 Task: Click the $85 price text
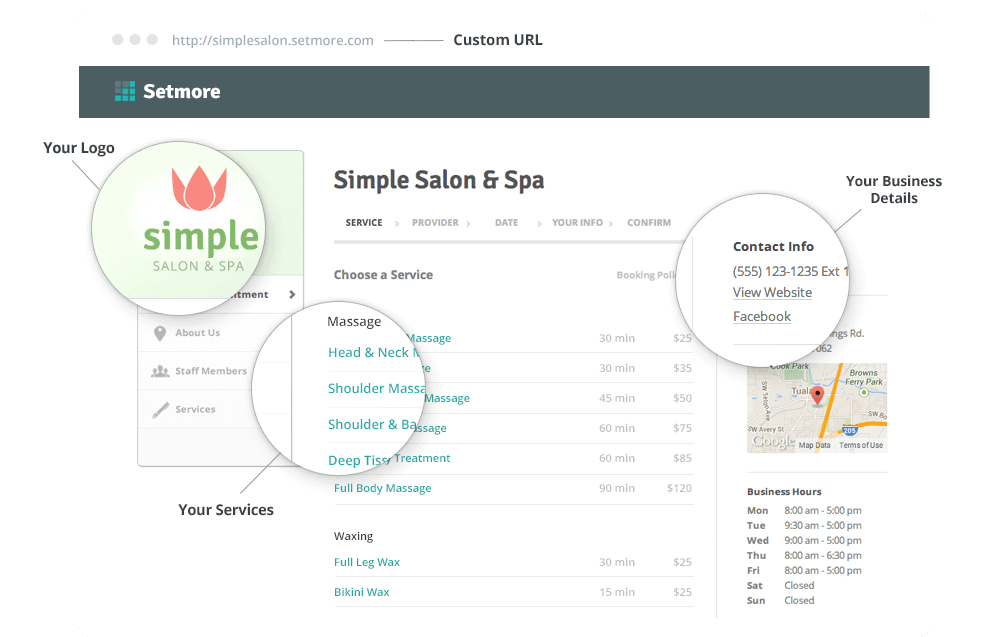pyautogui.click(x=682, y=458)
